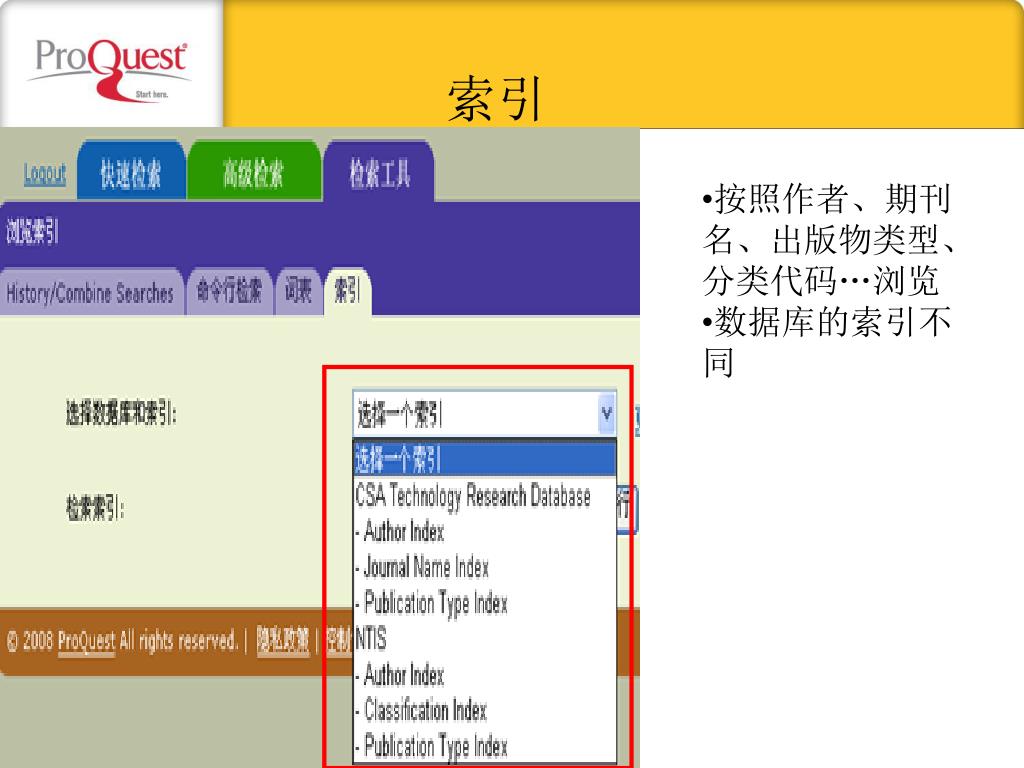1024x768 pixels.
Task: Open the 词表 sub-tab
Action: pyautogui.click(x=298, y=291)
